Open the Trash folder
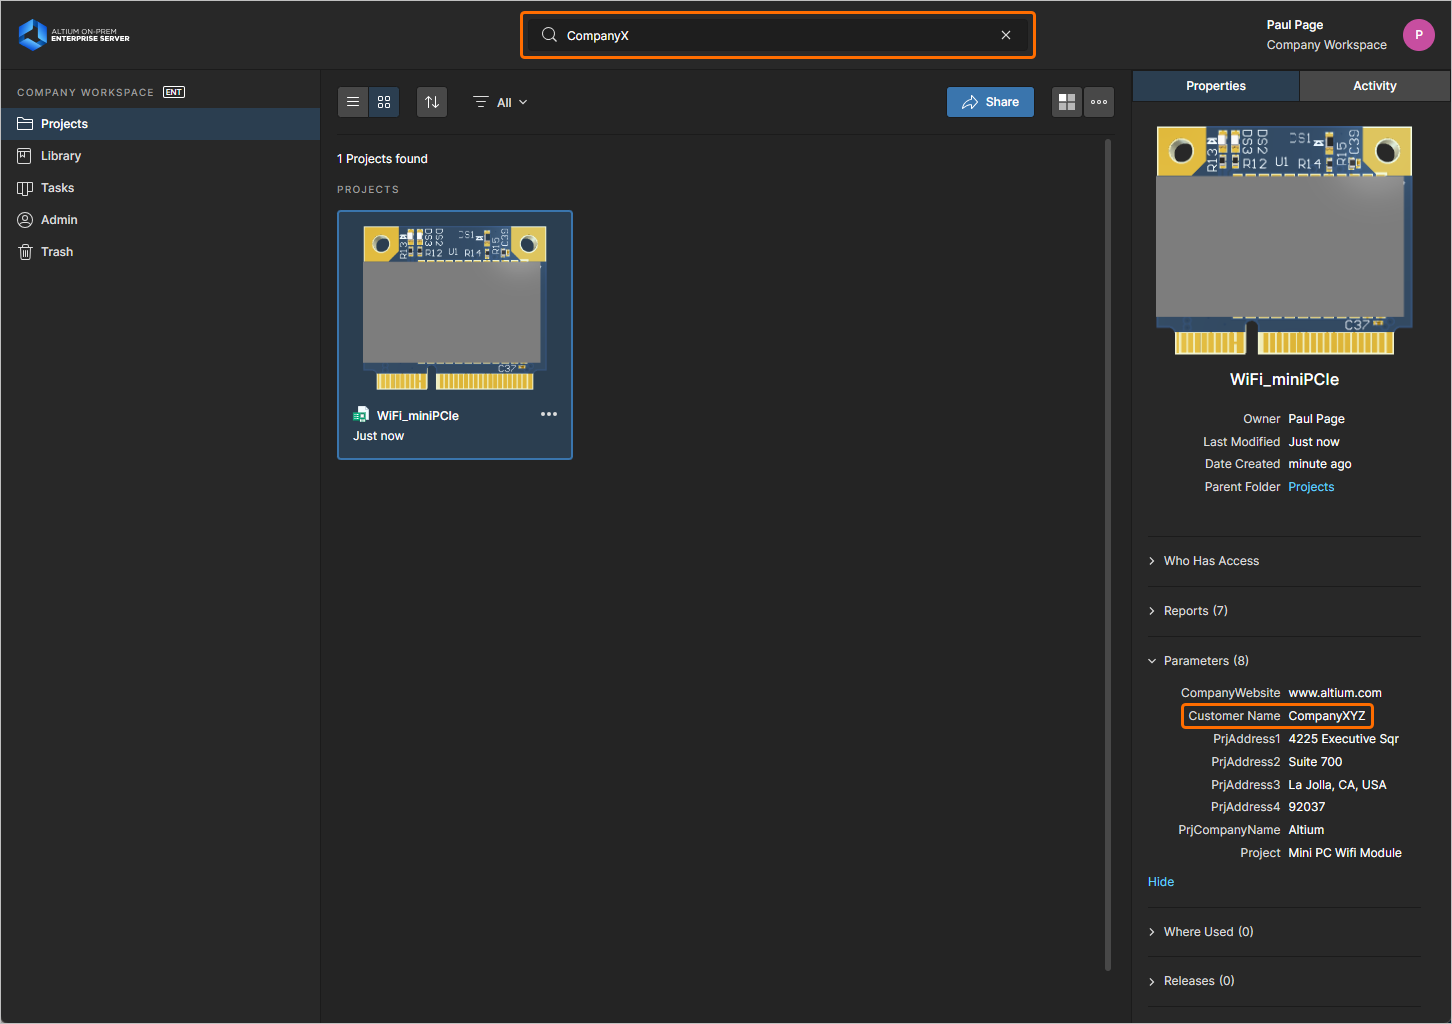The image size is (1452, 1024). pos(57,252)
